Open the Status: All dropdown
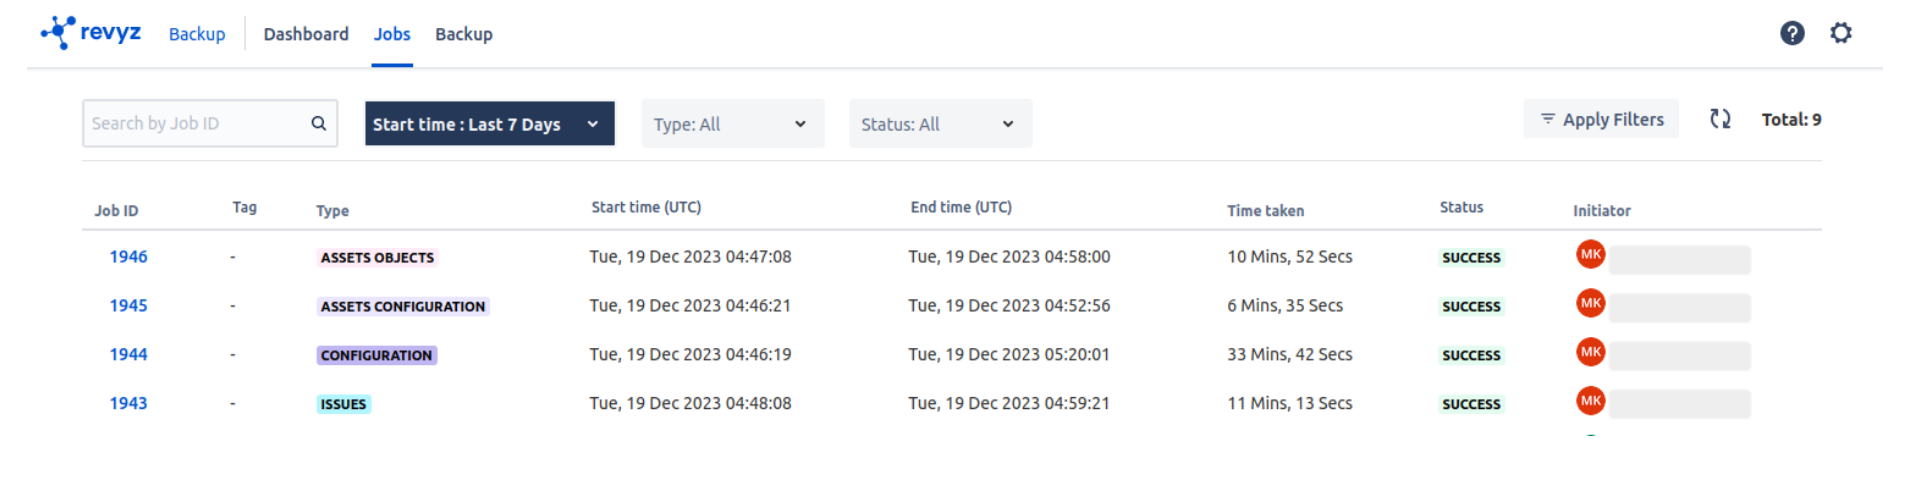 pos(939,124)
